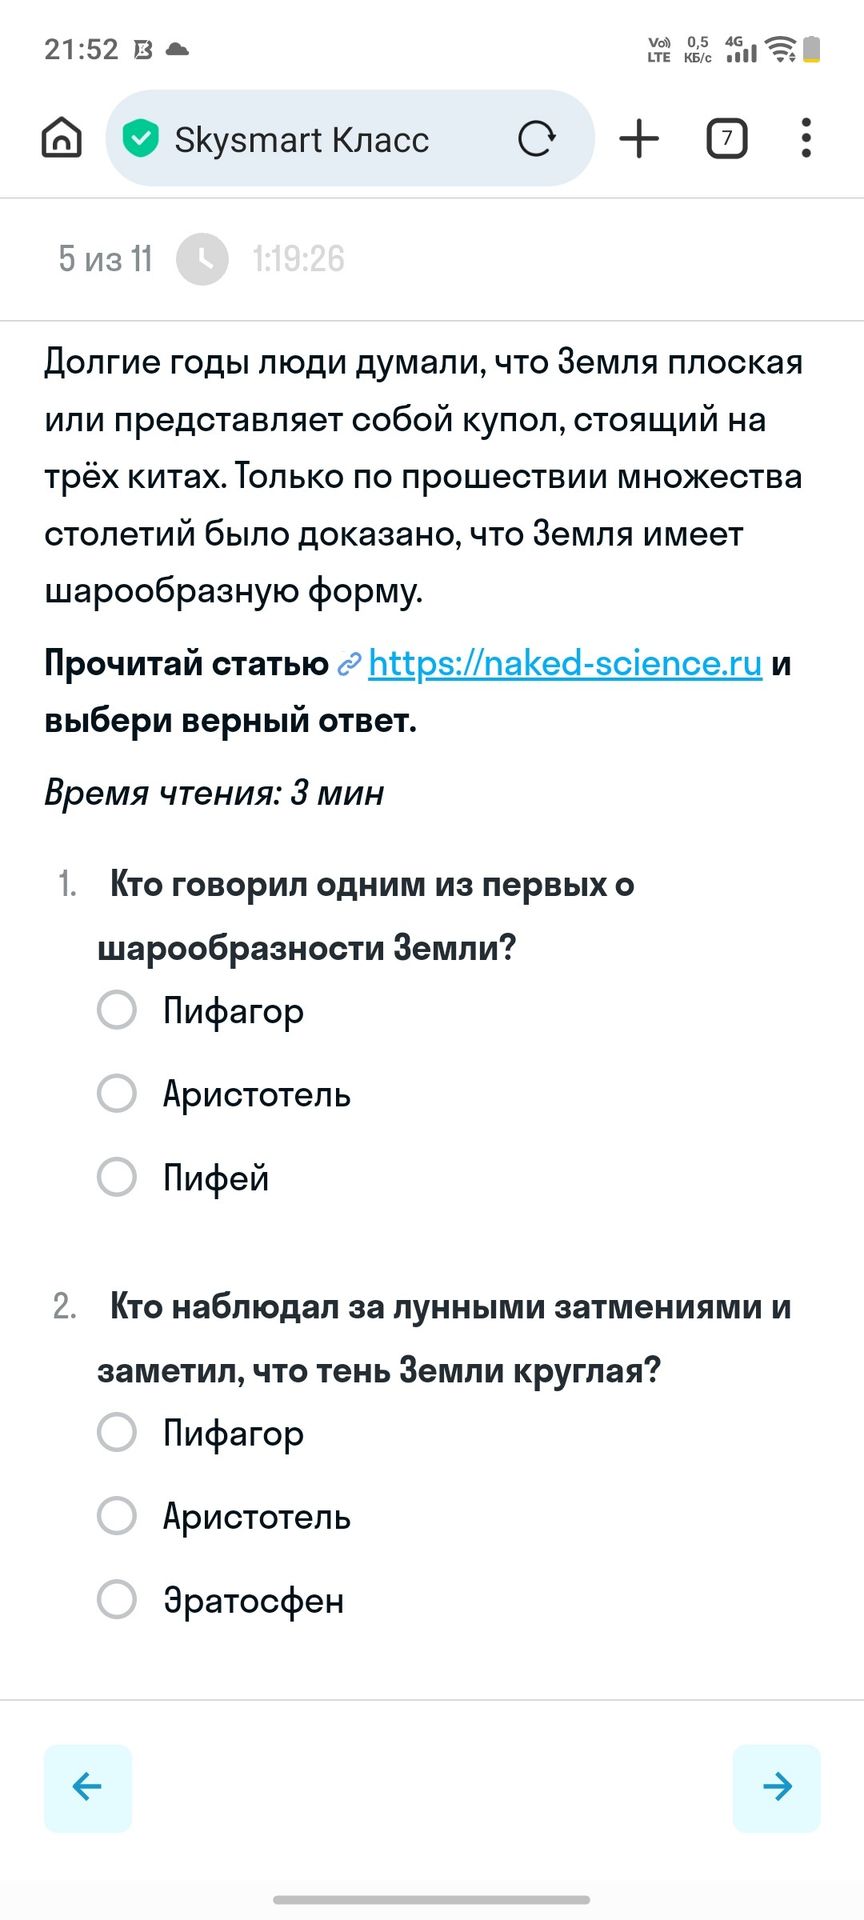Tap the timer clock icon
This screenshot has height=1920, width=864.
pyautogui.click(x=203, y=259)
